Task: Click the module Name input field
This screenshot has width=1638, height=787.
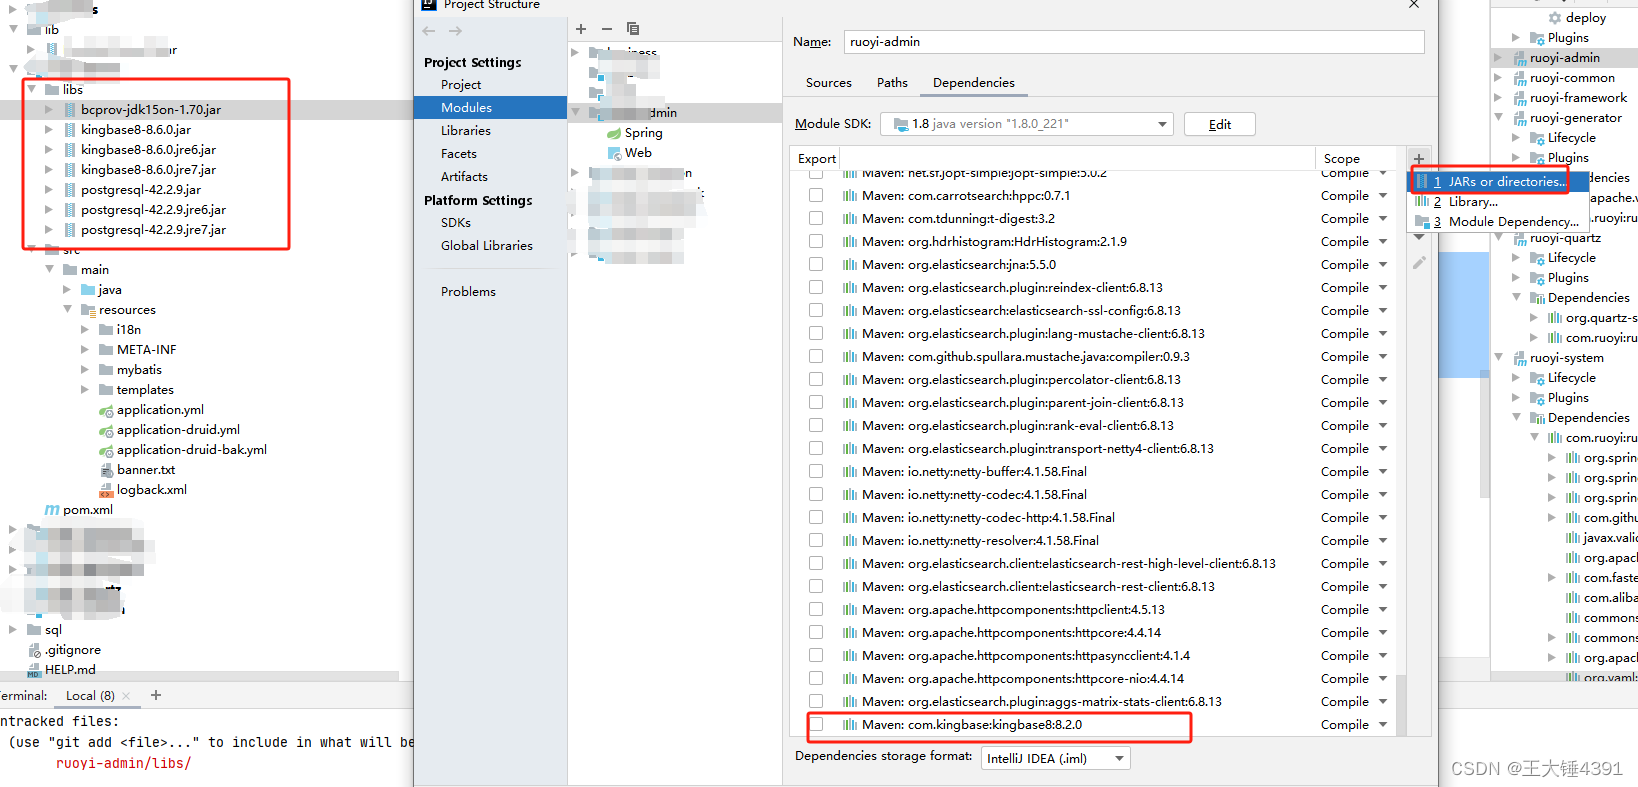Action: 1134,42
